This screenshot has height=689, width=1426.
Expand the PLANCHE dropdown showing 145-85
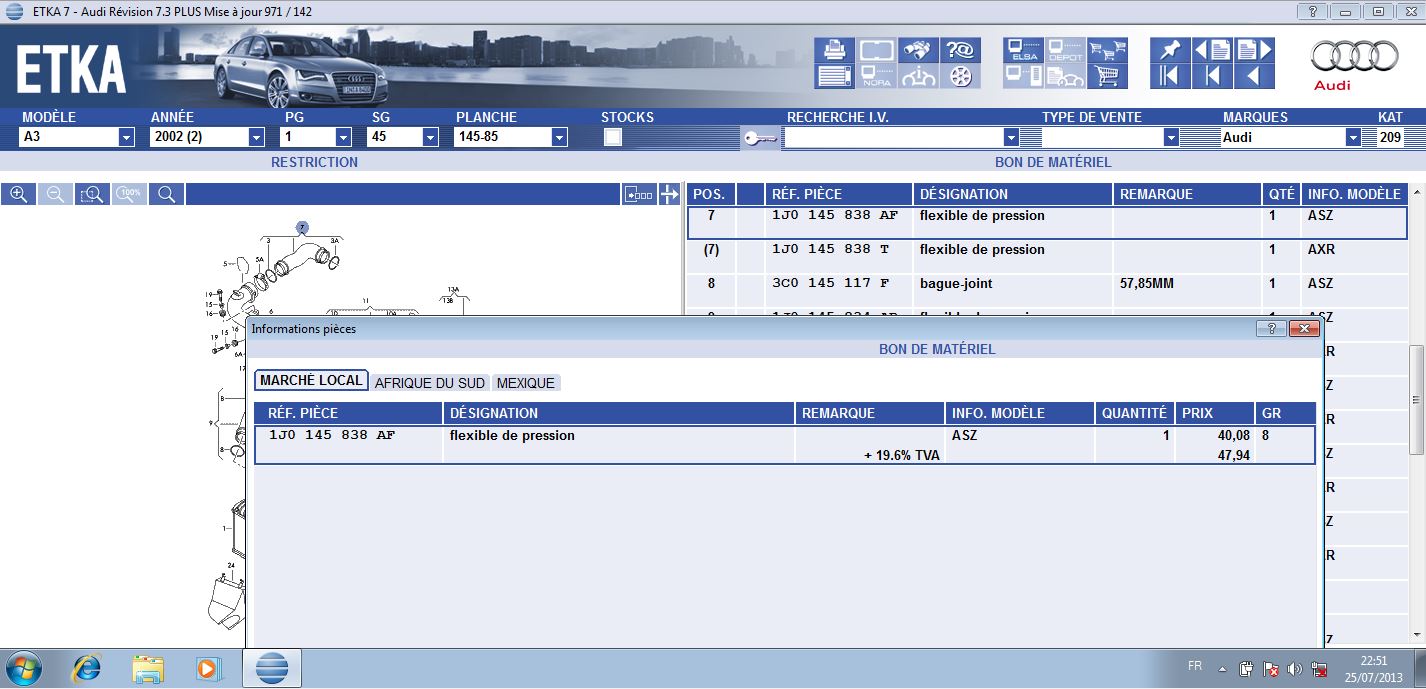(x=559, y=138)
